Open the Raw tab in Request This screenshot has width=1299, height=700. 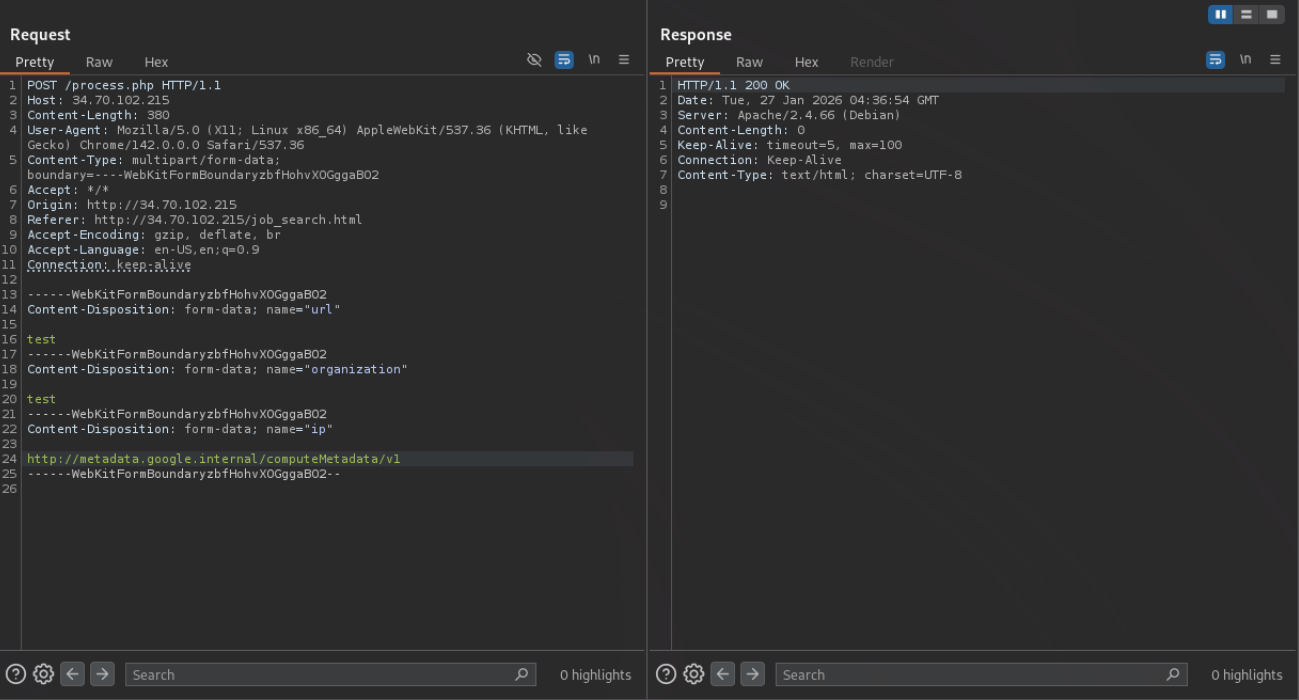tap(99, 62)
